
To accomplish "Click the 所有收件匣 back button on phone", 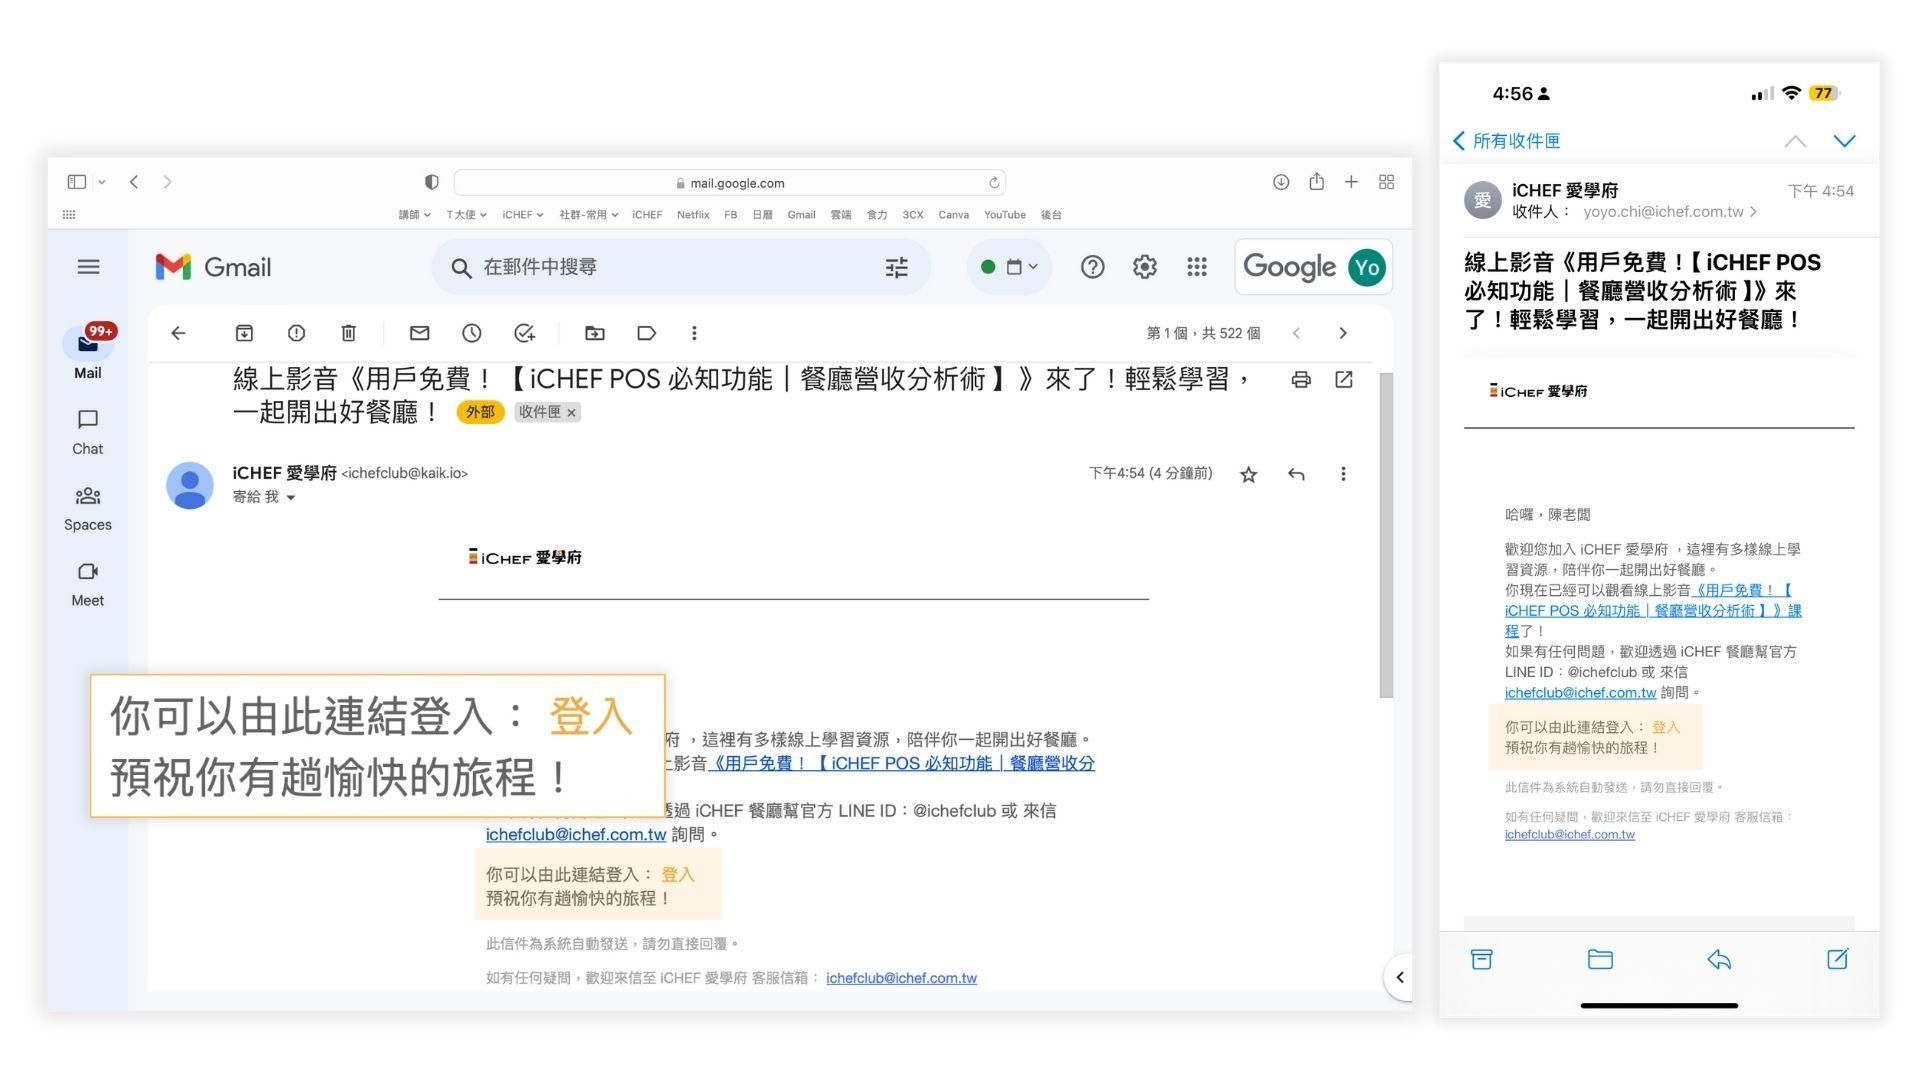I will click(x=1506, y=141).
